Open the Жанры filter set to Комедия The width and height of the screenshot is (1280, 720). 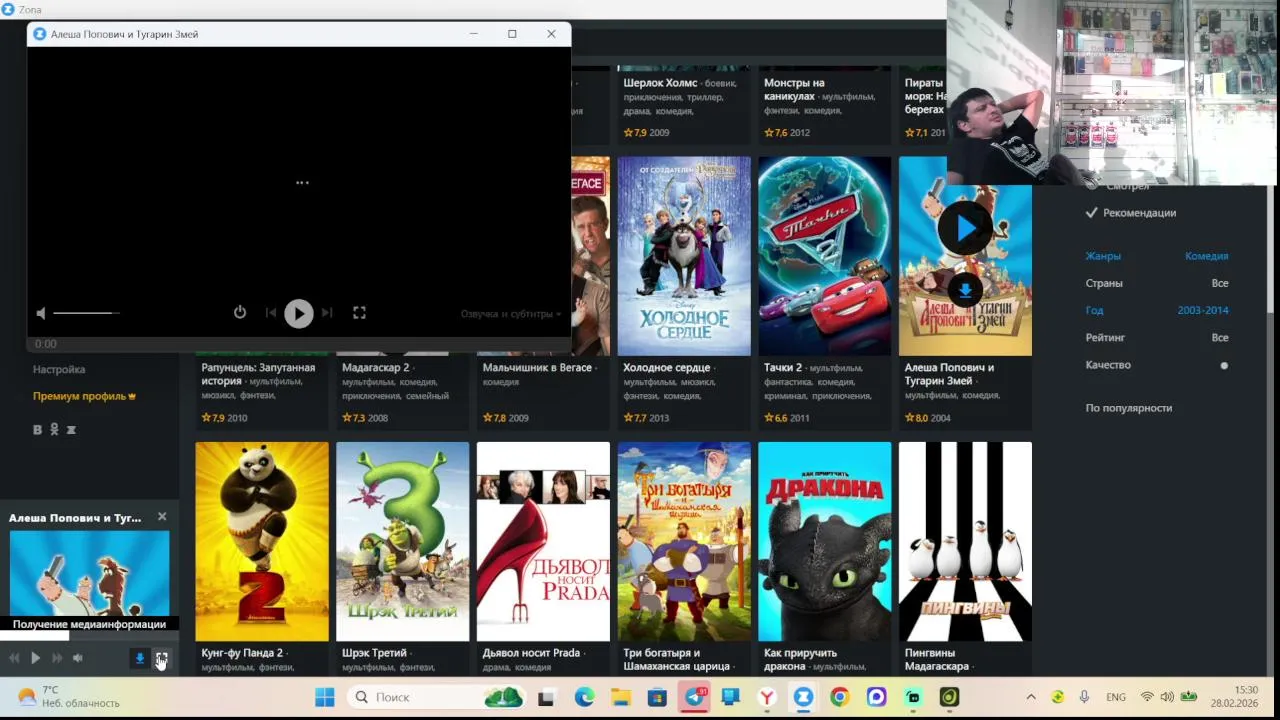(x=1157, y=256)
